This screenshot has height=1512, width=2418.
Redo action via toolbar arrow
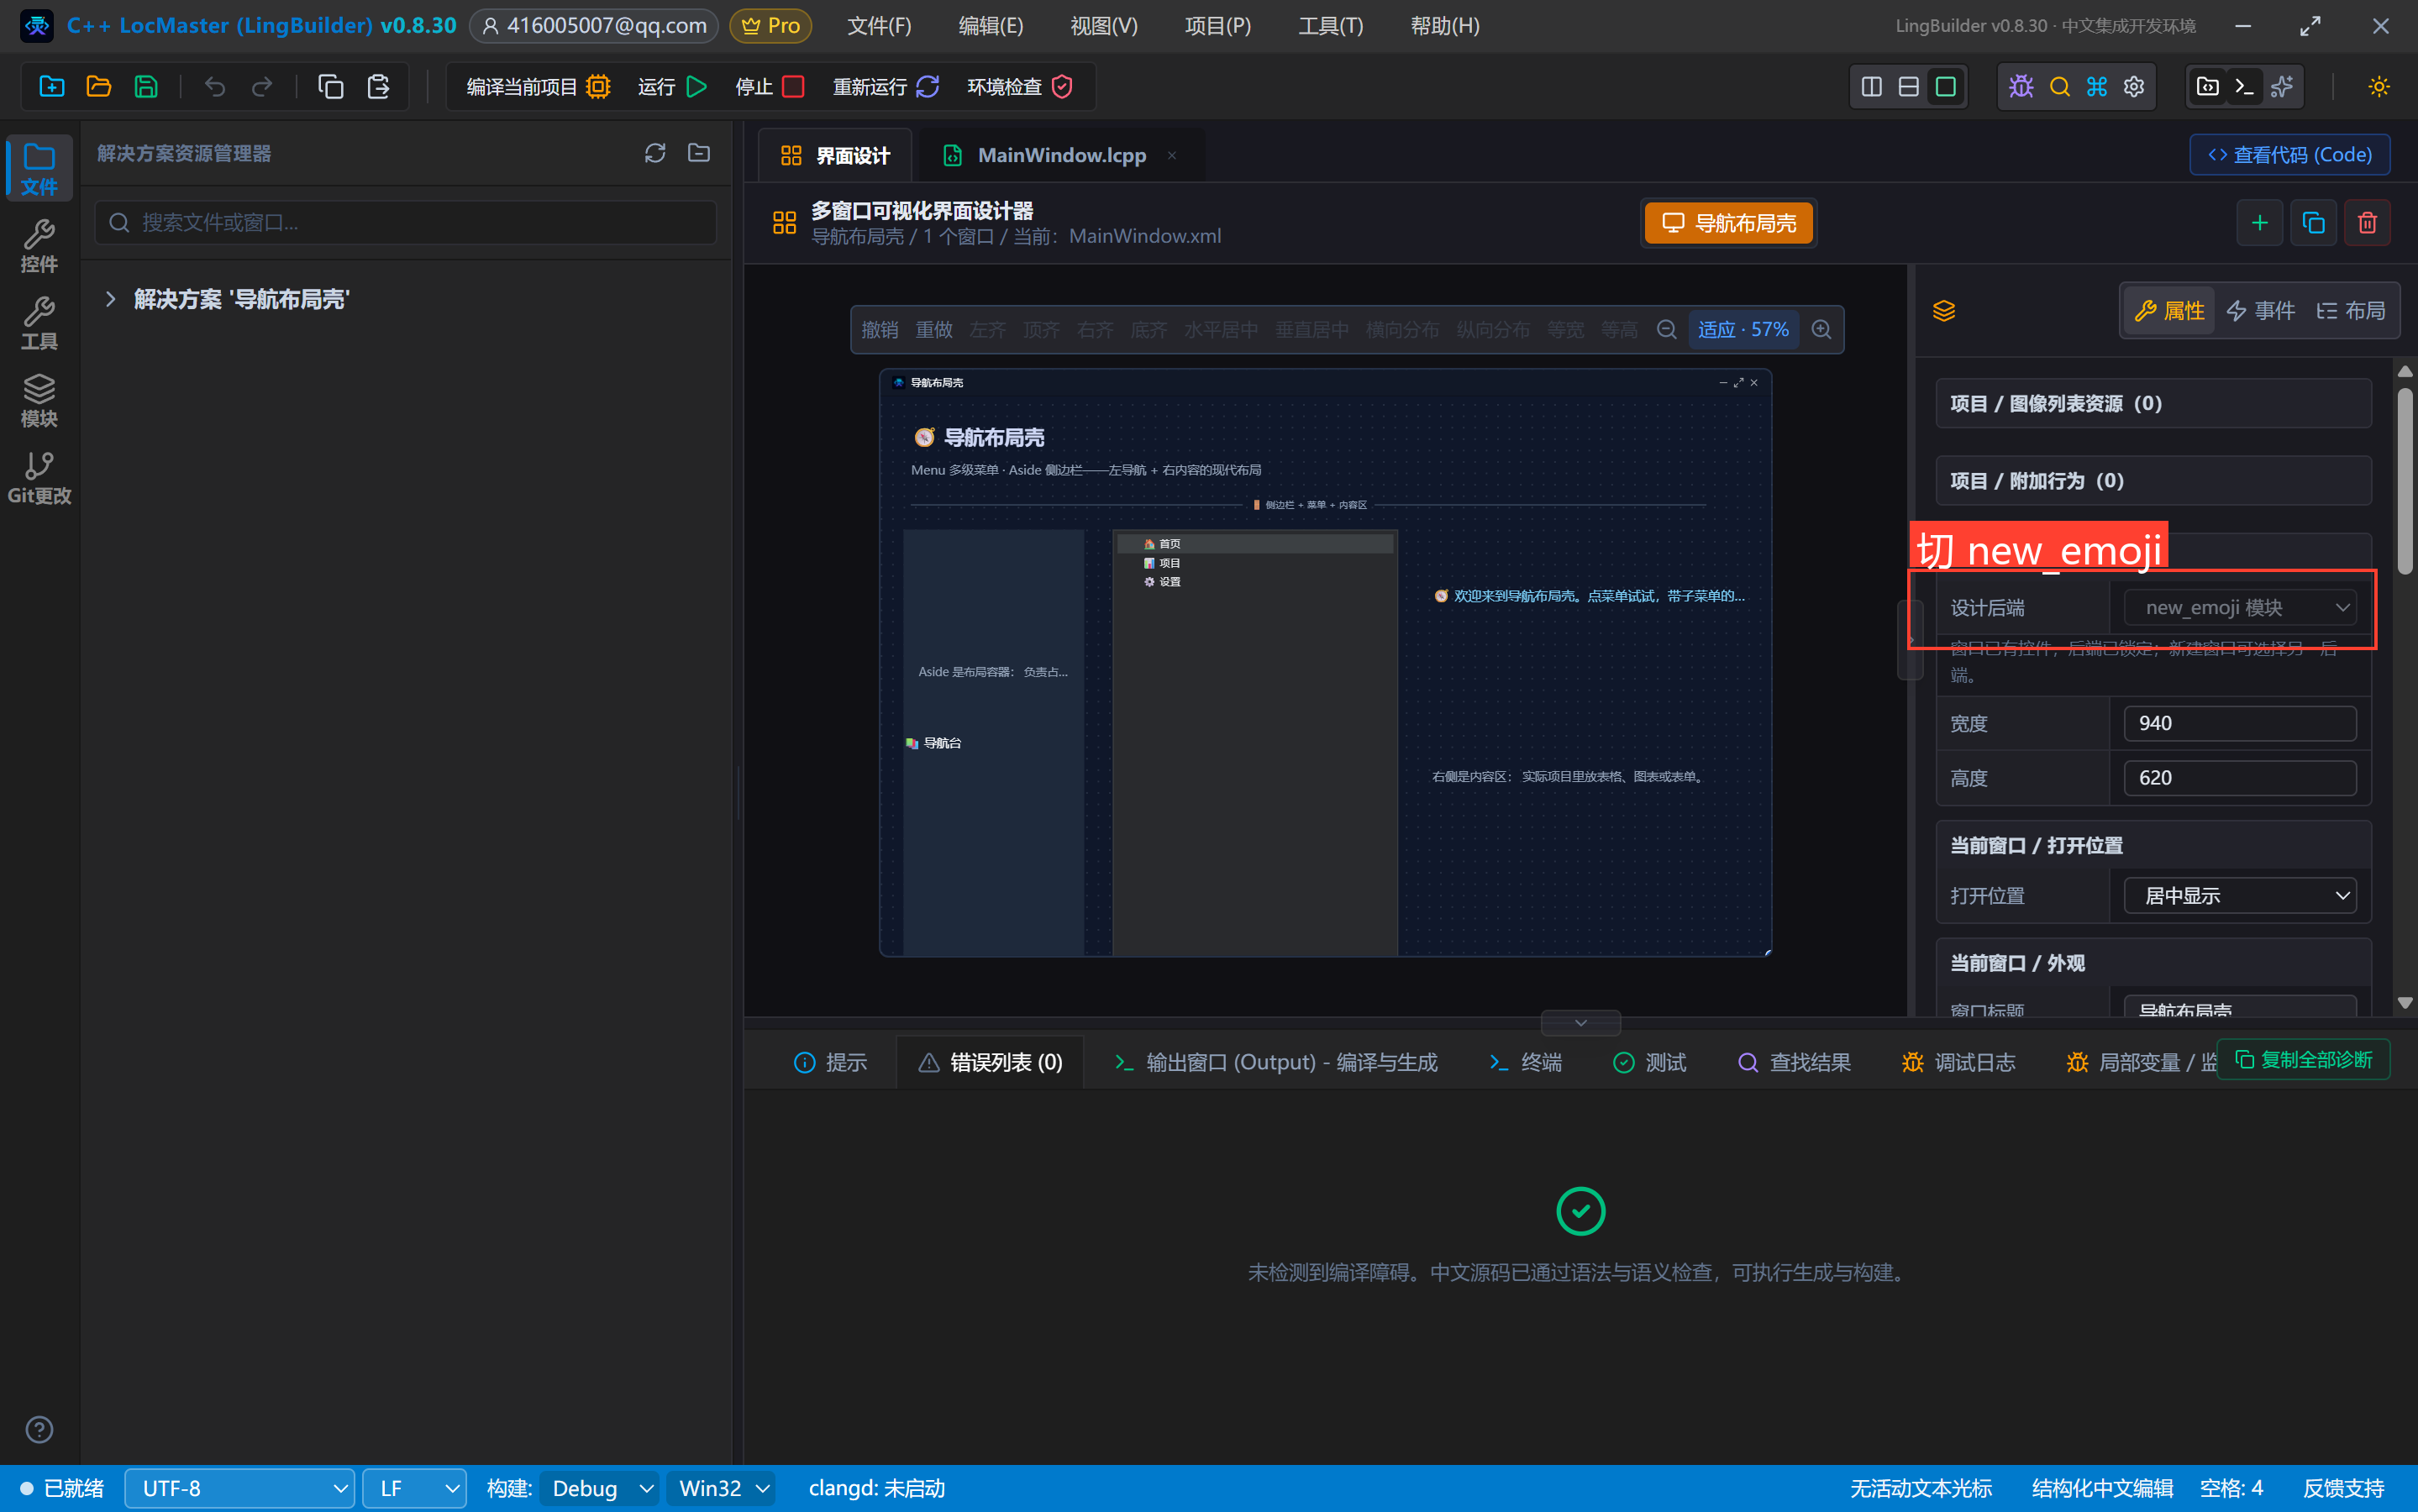point(262,87)
